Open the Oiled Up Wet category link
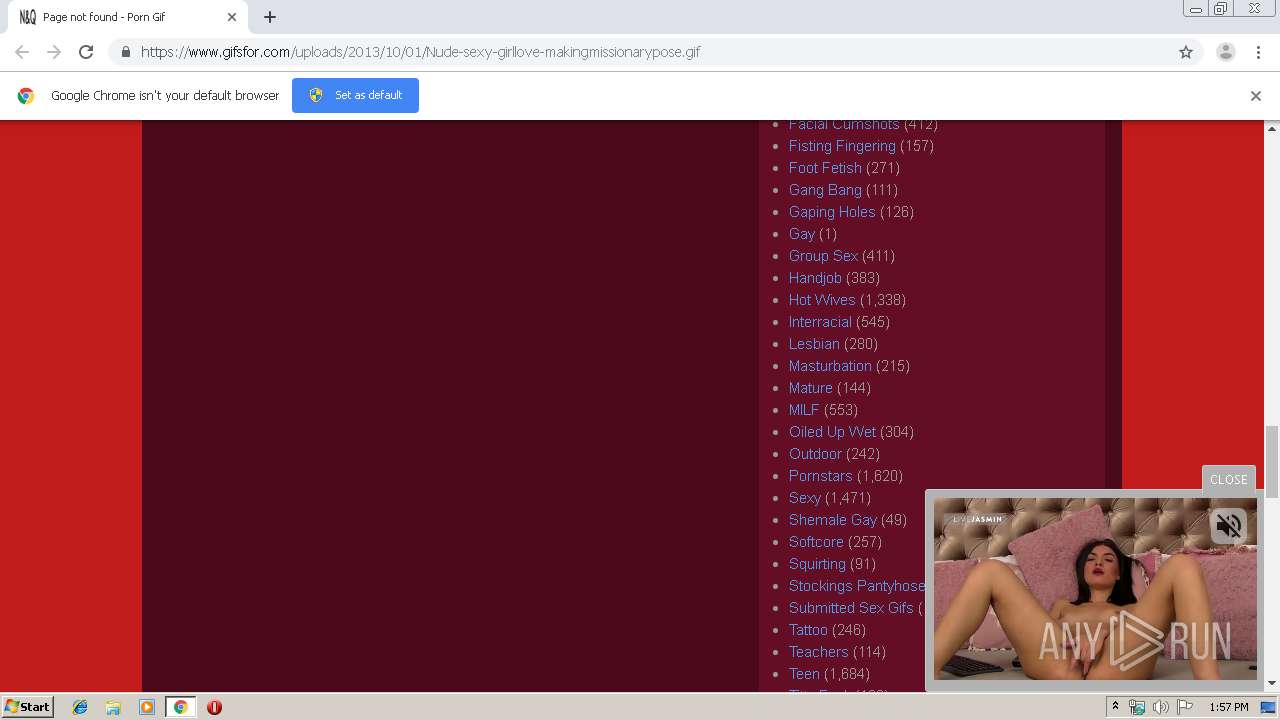Screen dimensions: 1280x720 click(832, 432)
